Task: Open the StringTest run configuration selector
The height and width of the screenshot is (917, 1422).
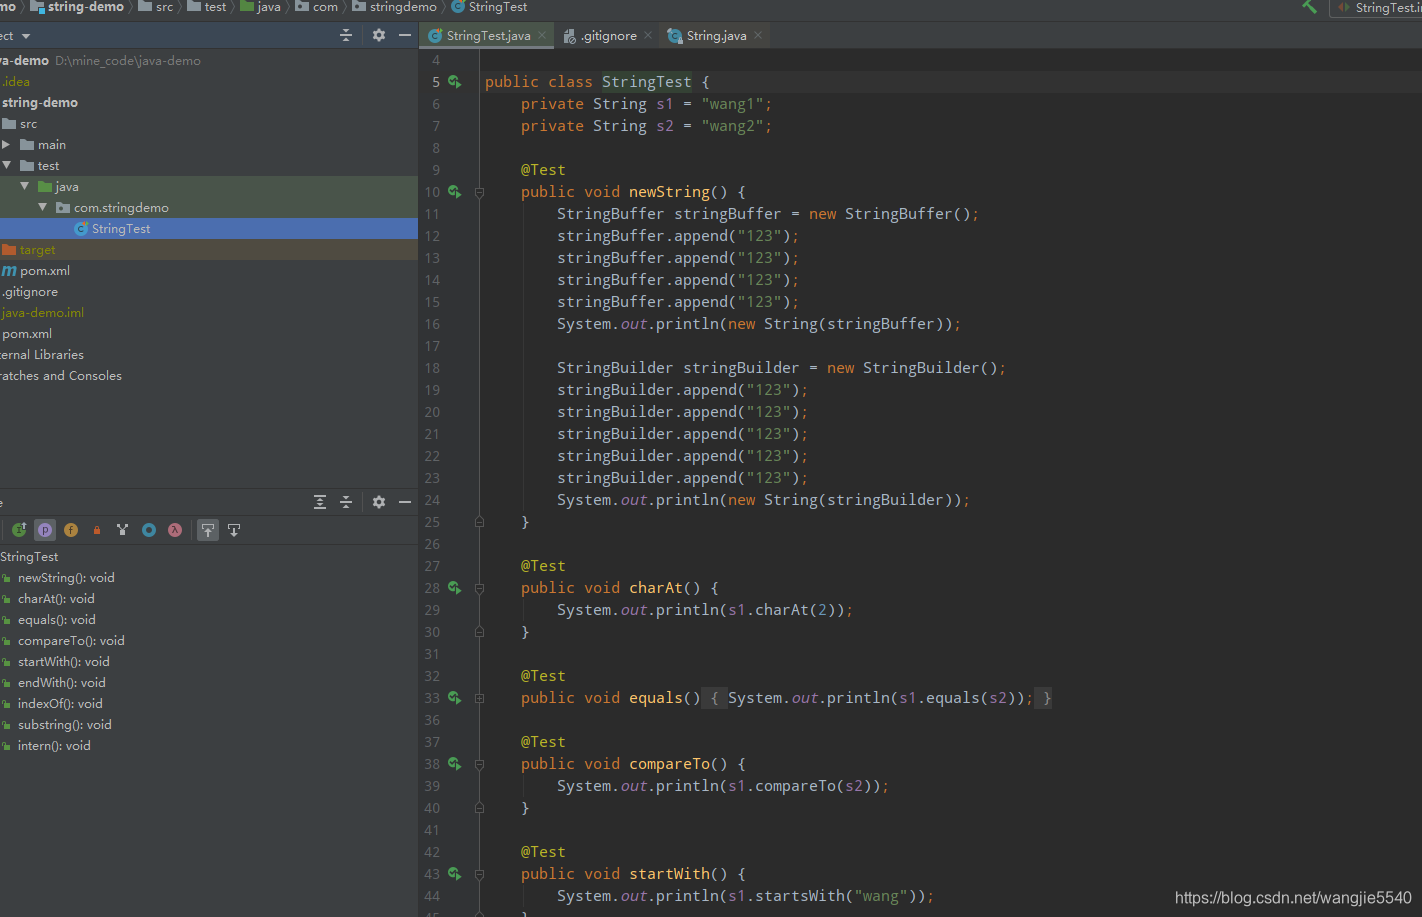Action: [1377, 8]
